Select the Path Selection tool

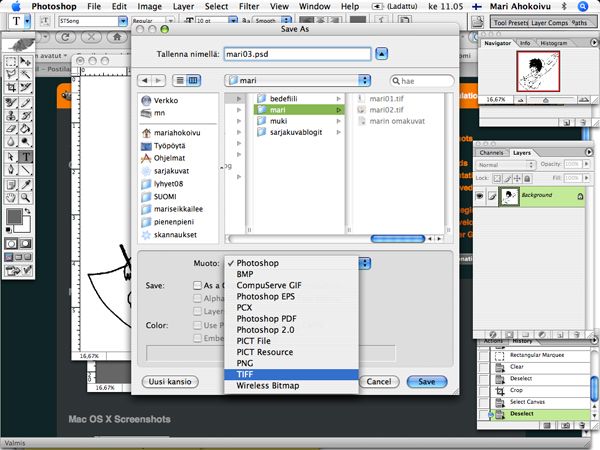click(11, 157)
